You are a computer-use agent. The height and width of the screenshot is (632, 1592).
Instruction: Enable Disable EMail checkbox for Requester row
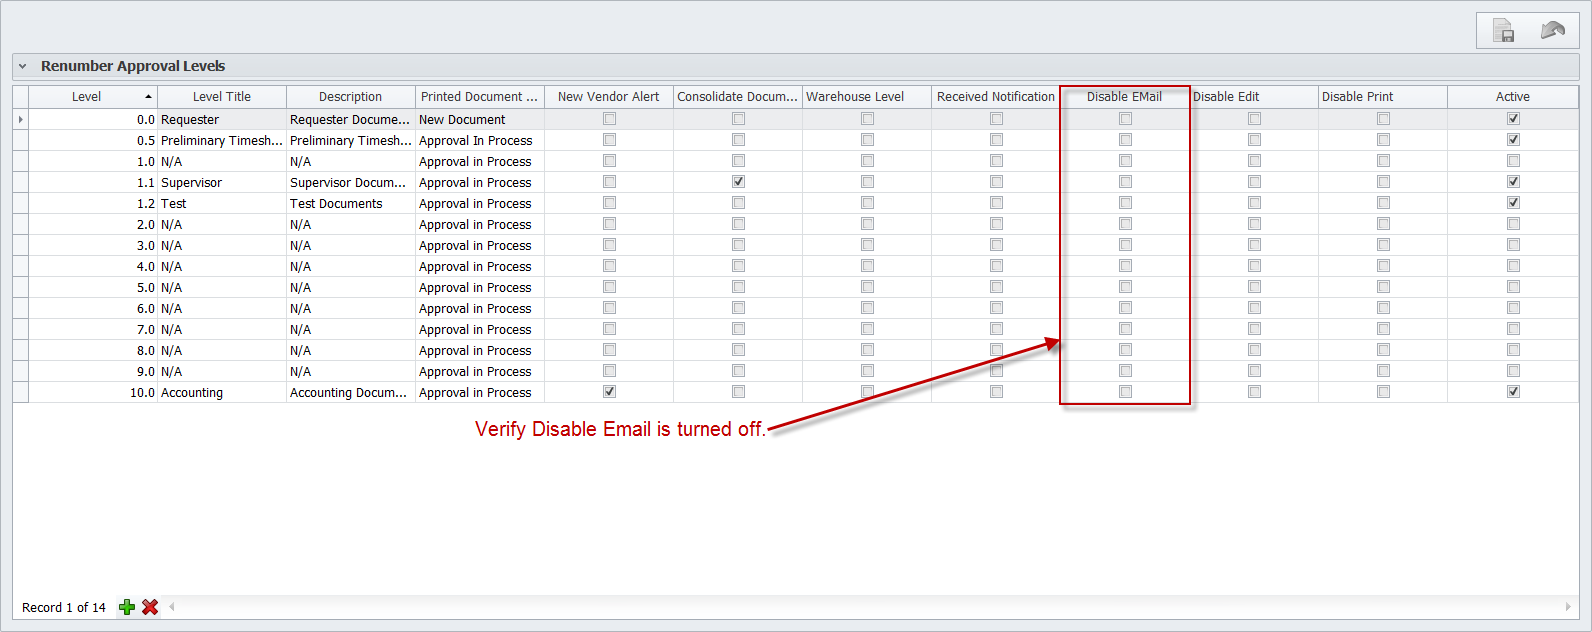1125,119
